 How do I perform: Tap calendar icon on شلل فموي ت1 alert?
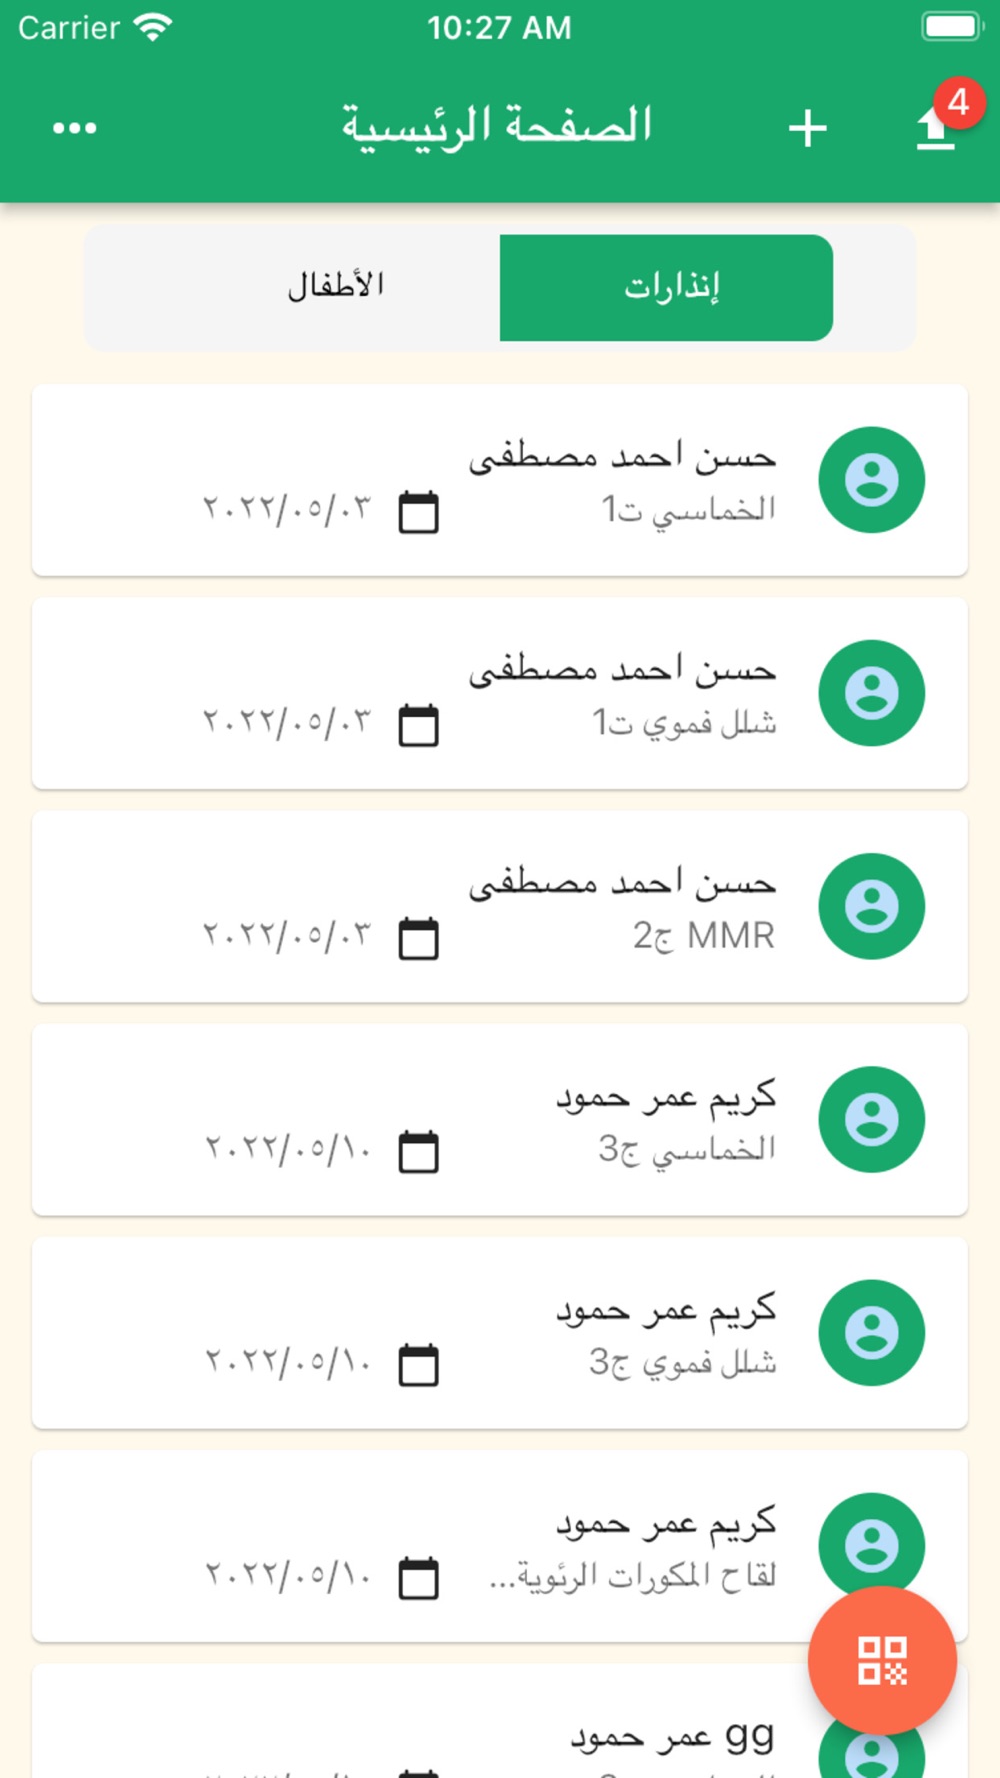click(x=419, y=725)
